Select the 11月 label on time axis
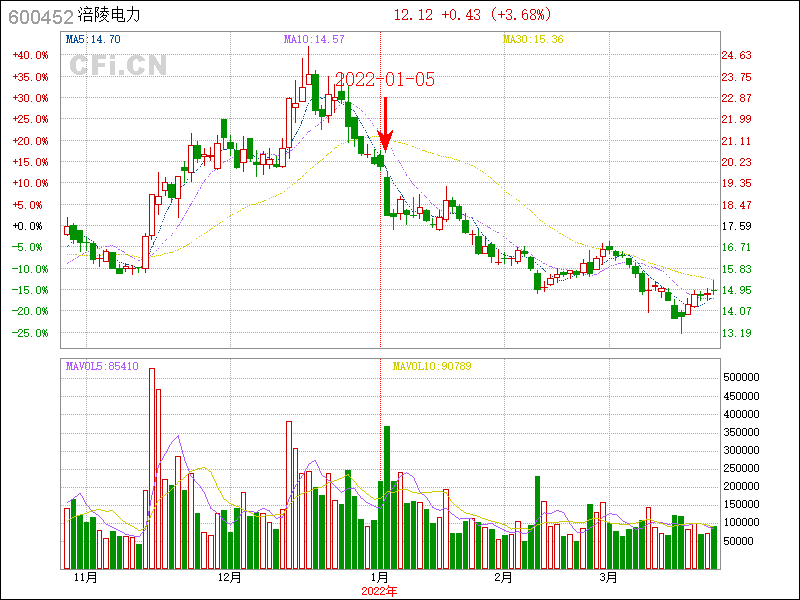Screen dimensions: 800x600 click(x=86, y=578)
